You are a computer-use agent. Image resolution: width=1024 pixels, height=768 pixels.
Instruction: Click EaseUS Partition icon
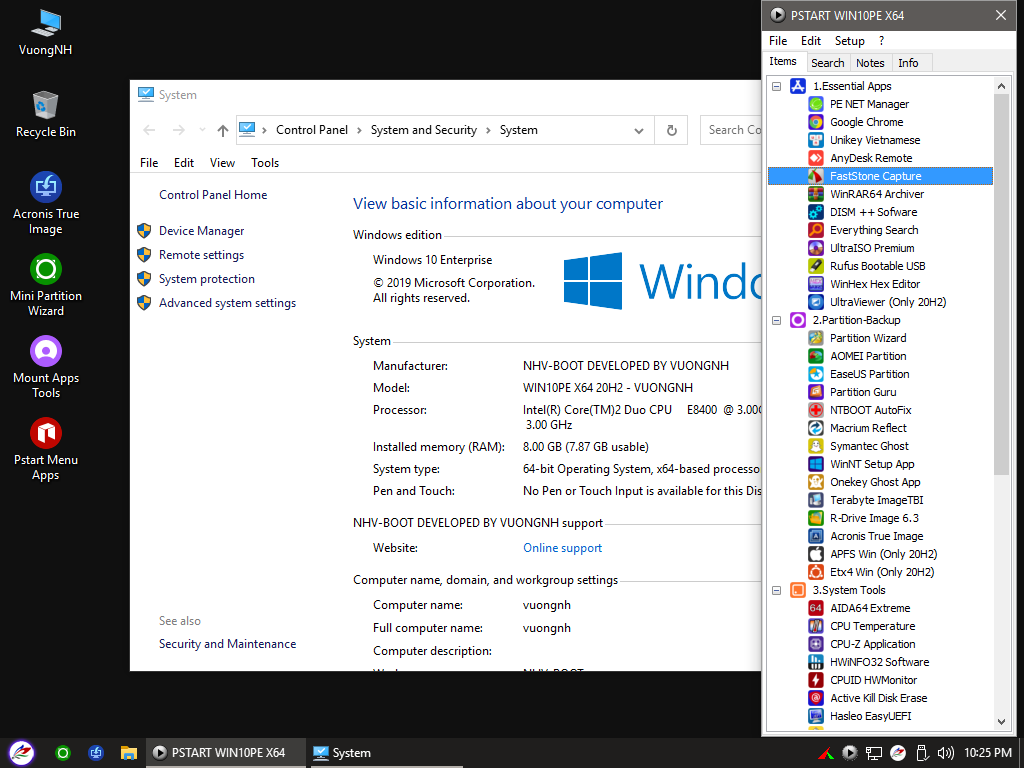[816, 374]
